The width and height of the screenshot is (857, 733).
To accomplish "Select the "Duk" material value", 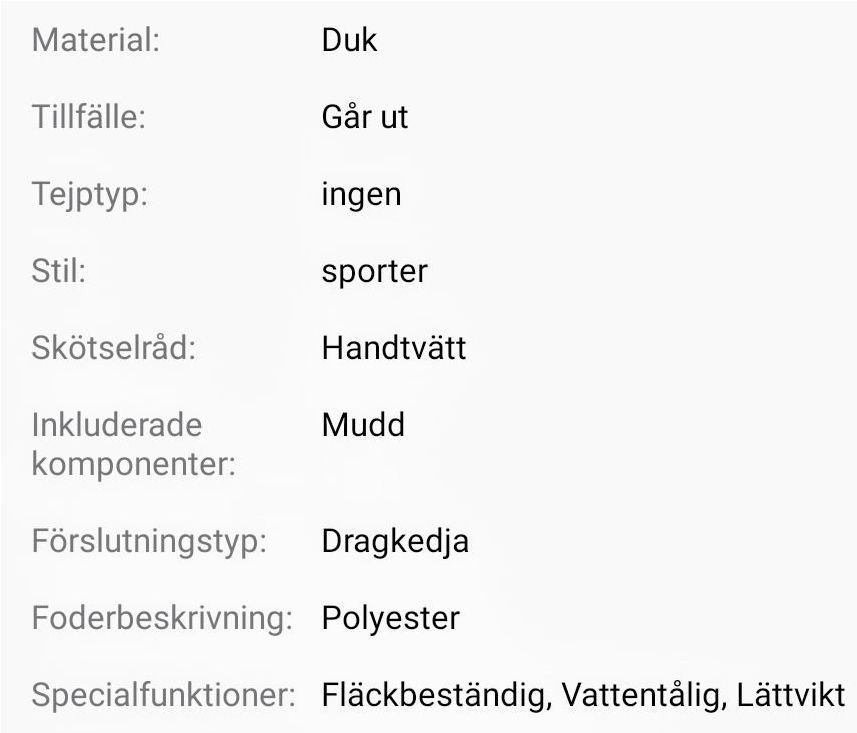I will click(x=349, y=41).
